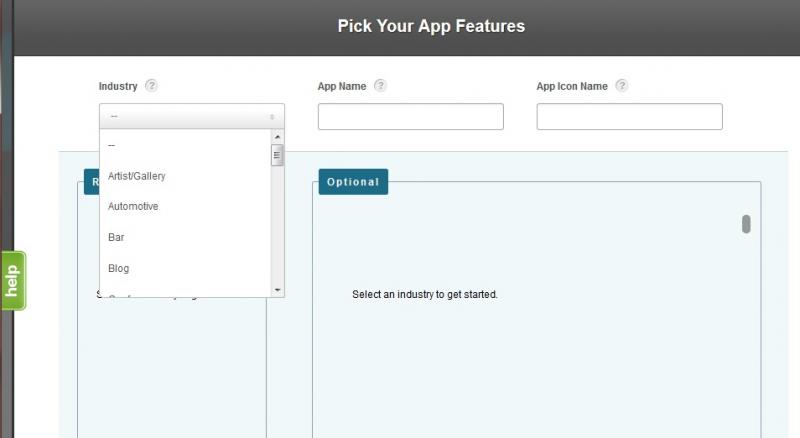The height and width of the screenshot is (438, 800).
Task: Toggle the Industry select arrow indicator
Action: (x=272, y=117)
